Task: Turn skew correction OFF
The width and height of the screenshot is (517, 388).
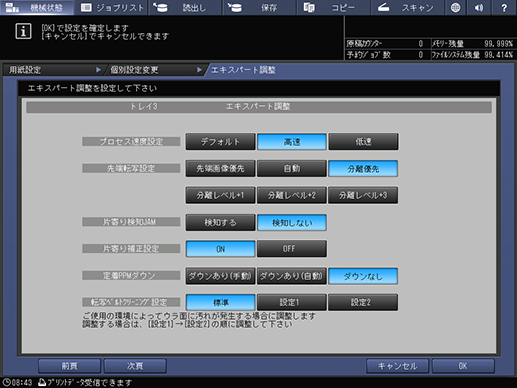Action: point(292,249)
